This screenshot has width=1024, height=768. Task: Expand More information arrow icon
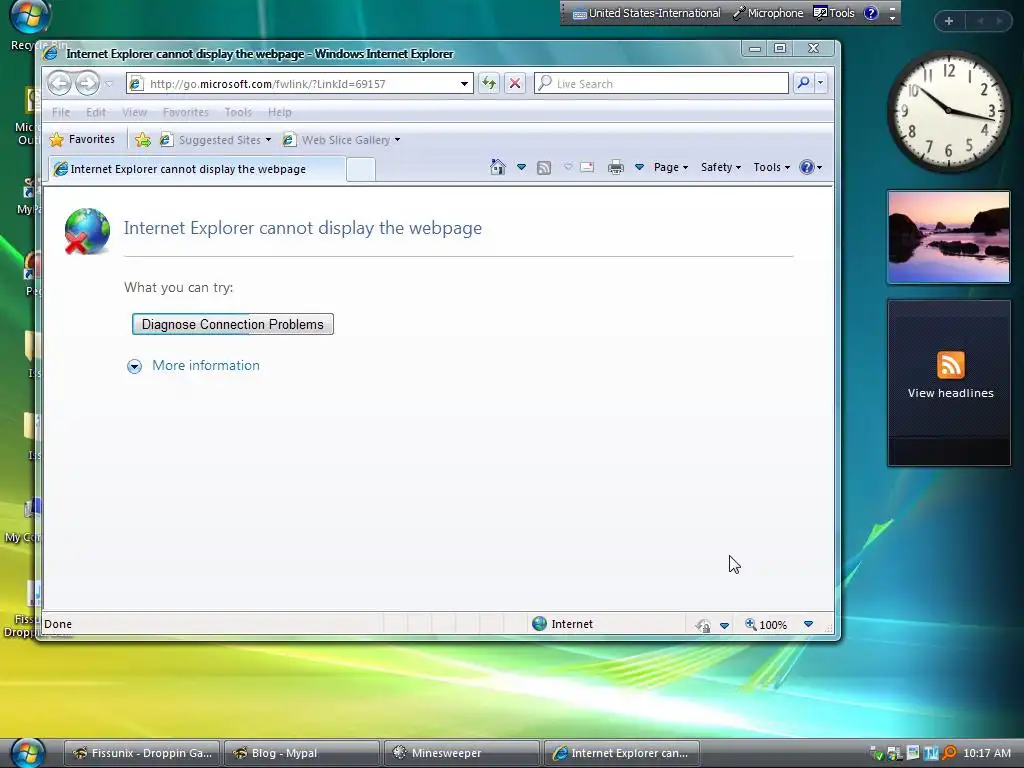click(134, 366)
